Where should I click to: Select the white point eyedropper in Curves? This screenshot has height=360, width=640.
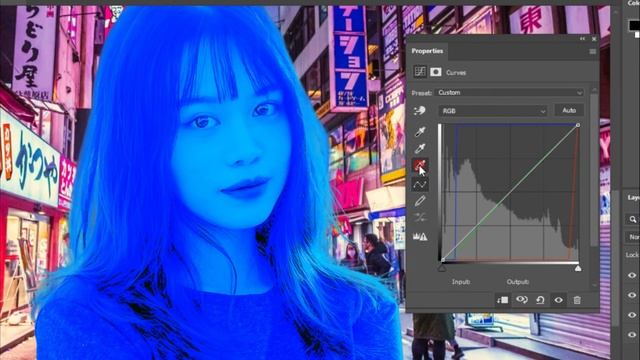click(420, 165)
